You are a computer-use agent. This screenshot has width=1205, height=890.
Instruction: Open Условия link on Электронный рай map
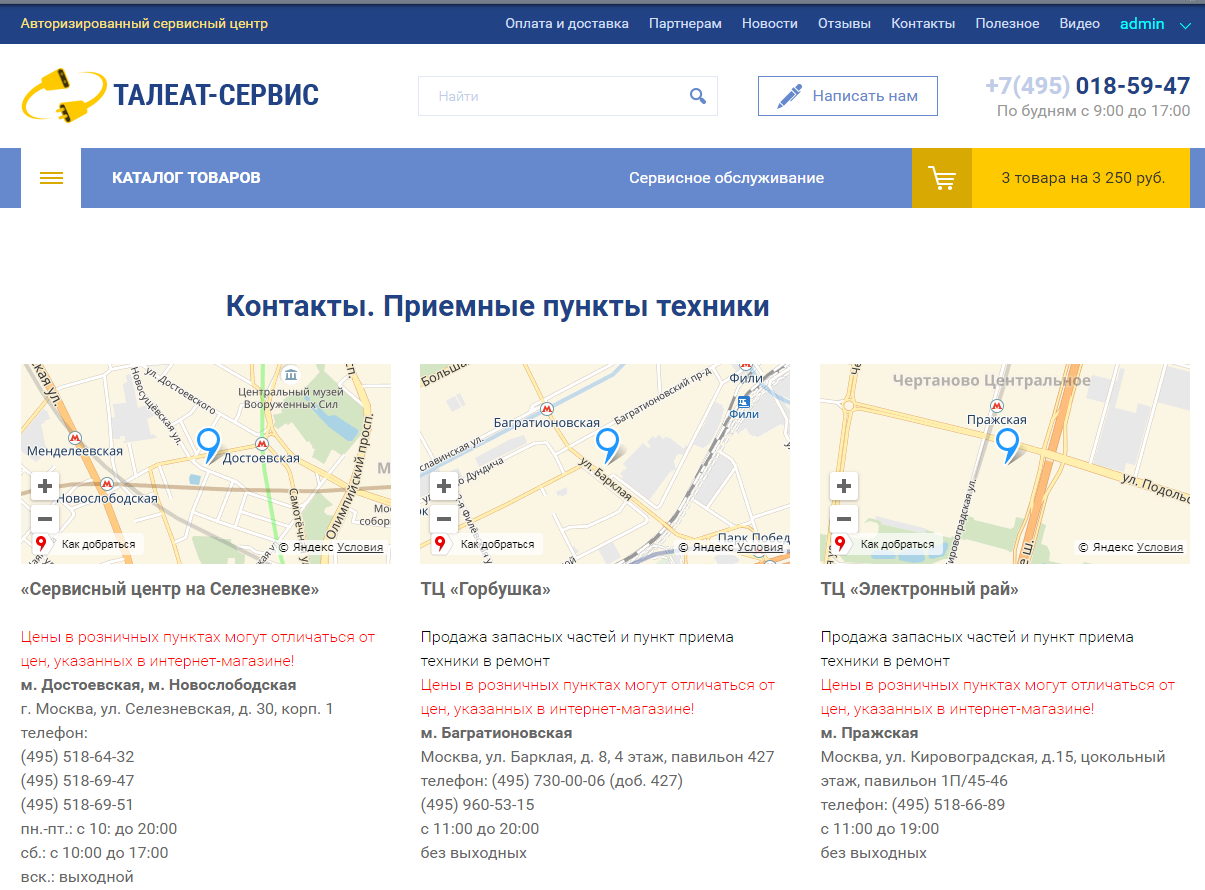pos(1160,547)
